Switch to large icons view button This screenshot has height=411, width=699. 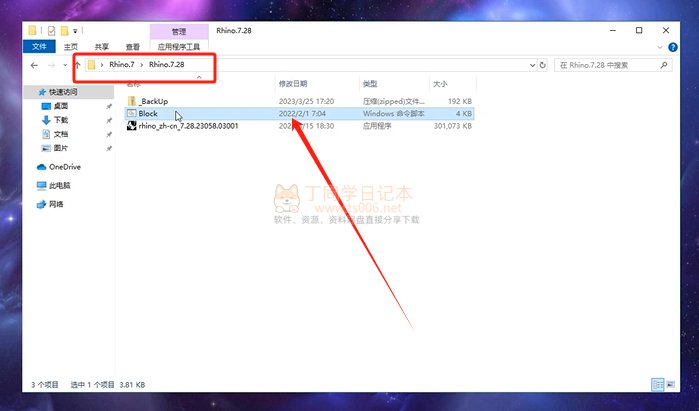pos(670,384)
